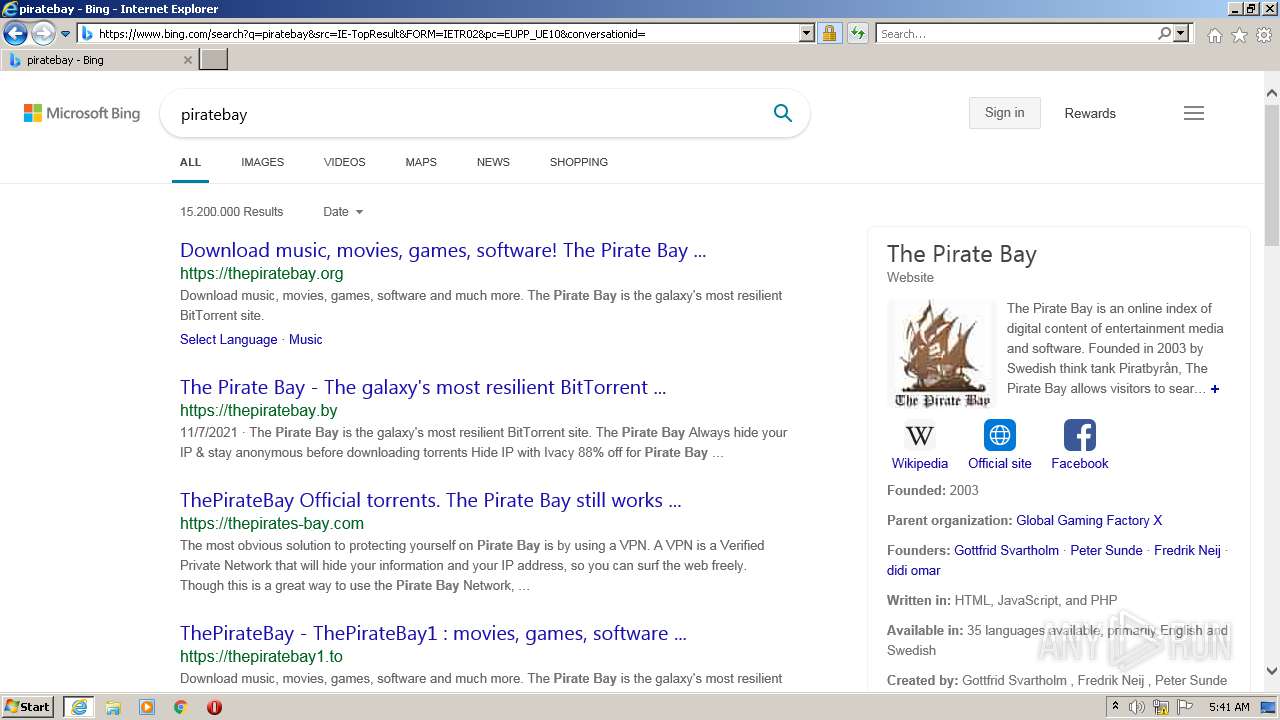Image resolution: width=1280 pixels, height=720 pixels.
Task: Open Windows Media Player taskbar icon
Action: click(147, 707)
